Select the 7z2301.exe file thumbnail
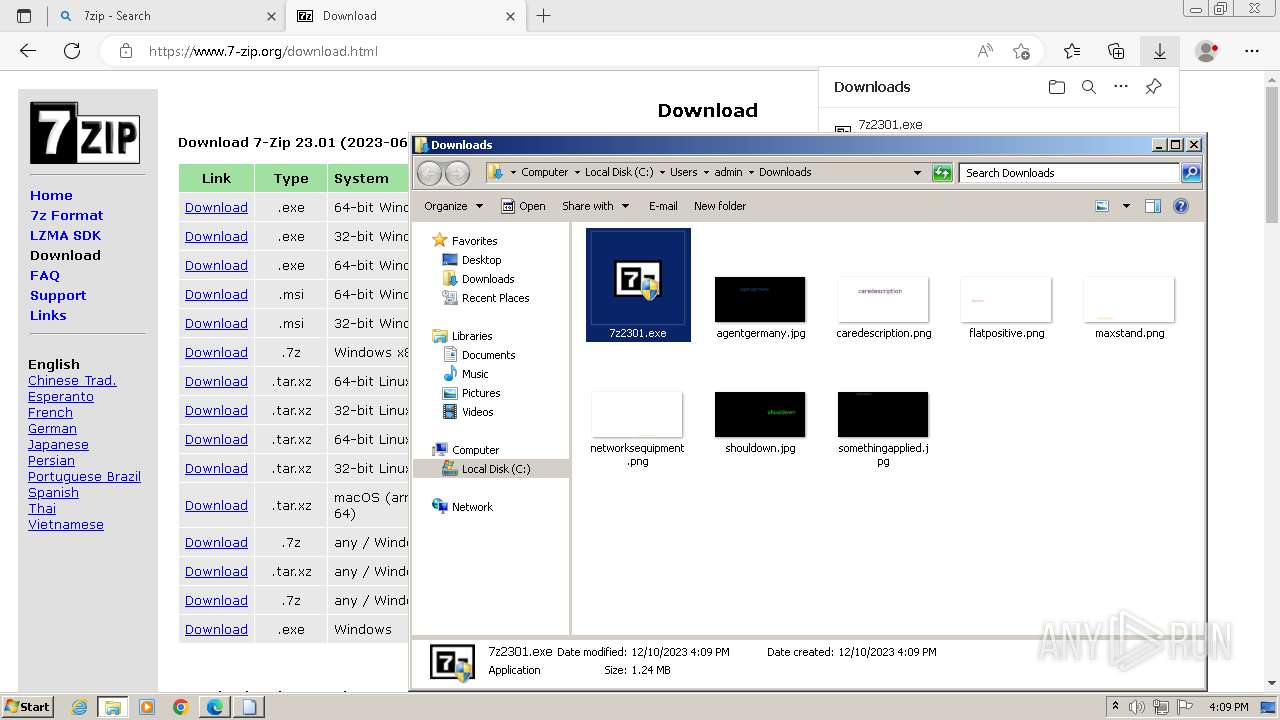 [x=638, y=285]
